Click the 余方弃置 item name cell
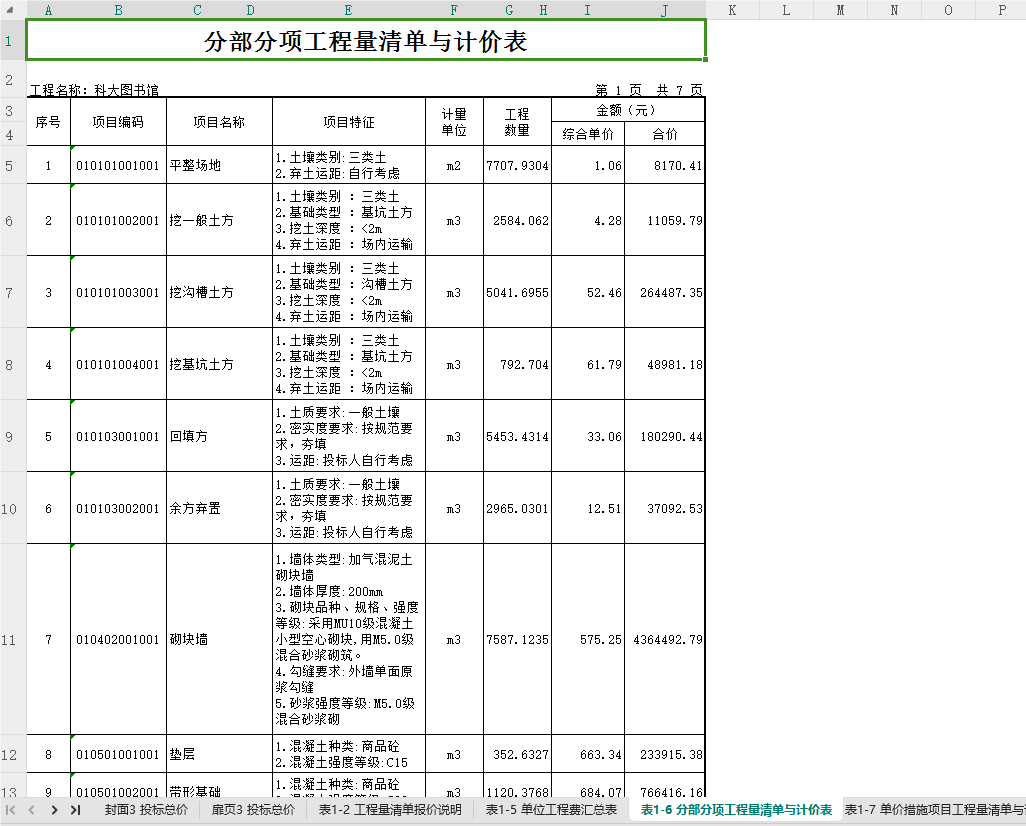The image size is (1026, 826). (x=219, y=508)
